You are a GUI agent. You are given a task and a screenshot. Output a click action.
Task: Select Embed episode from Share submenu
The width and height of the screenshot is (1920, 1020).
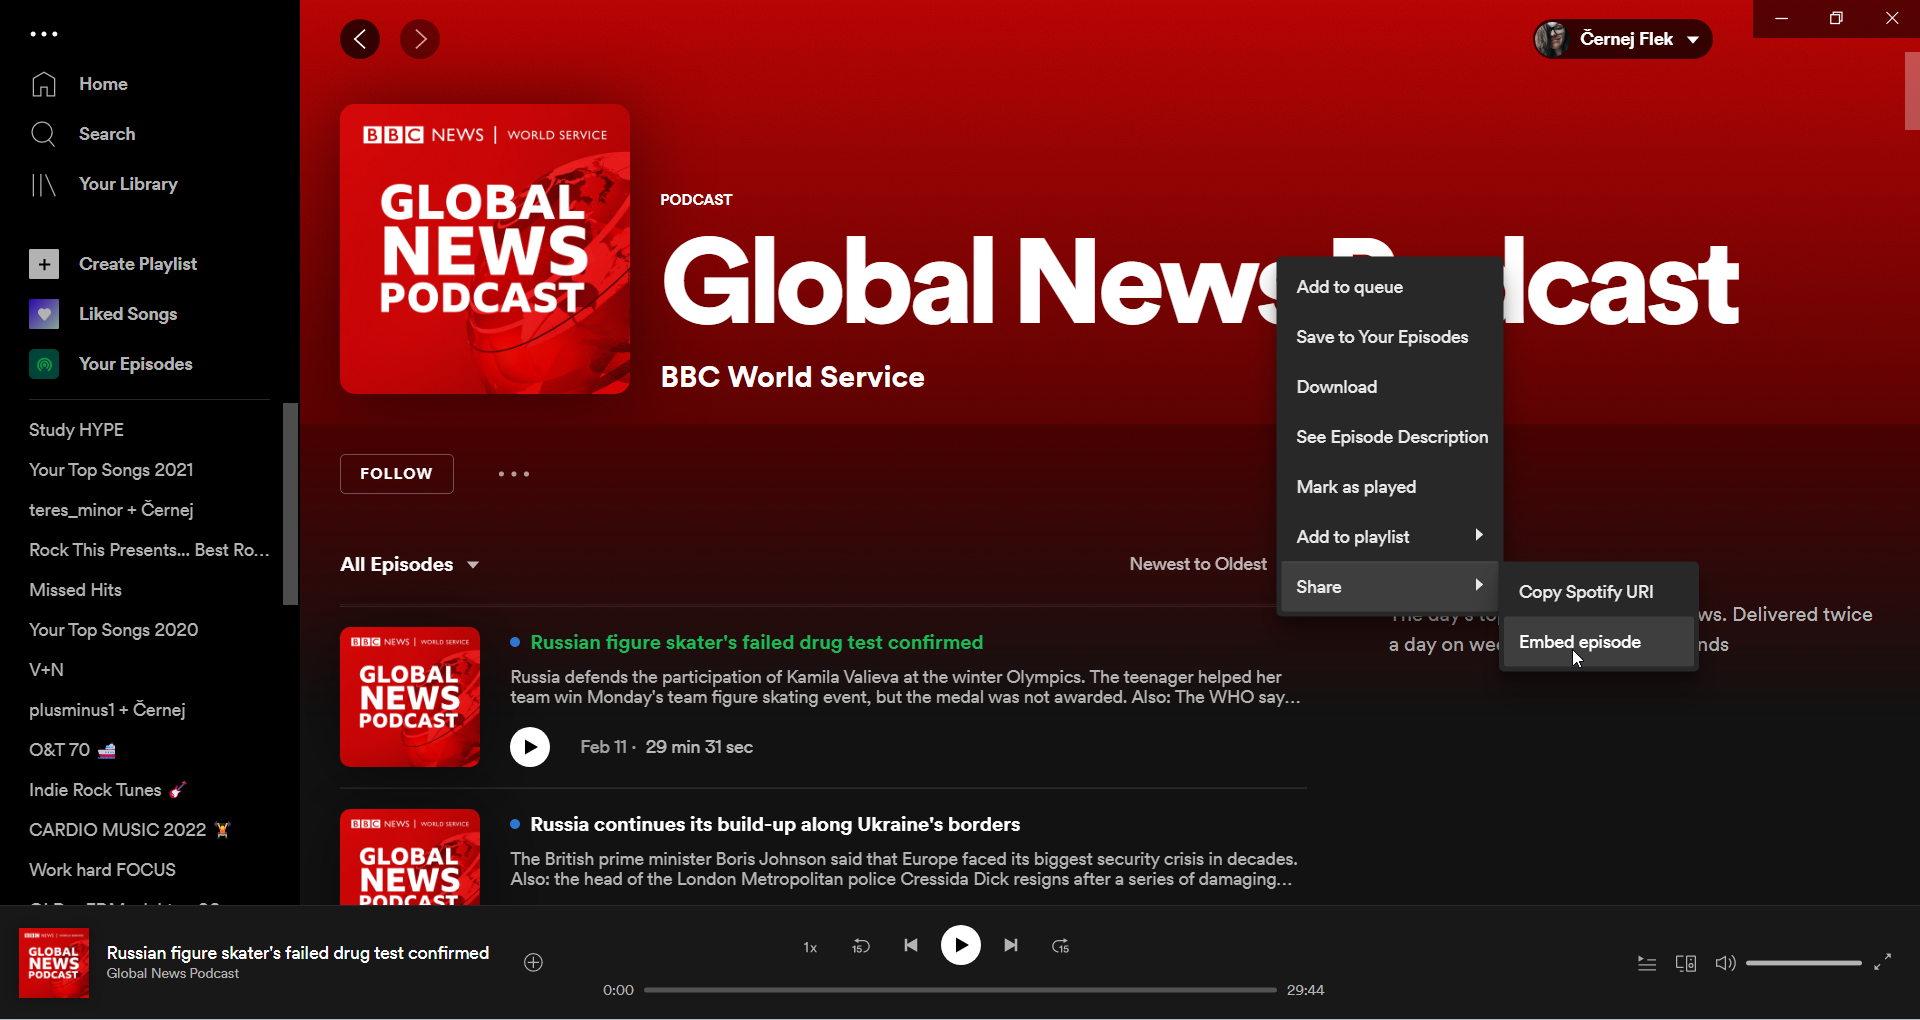pos(1579,642)
